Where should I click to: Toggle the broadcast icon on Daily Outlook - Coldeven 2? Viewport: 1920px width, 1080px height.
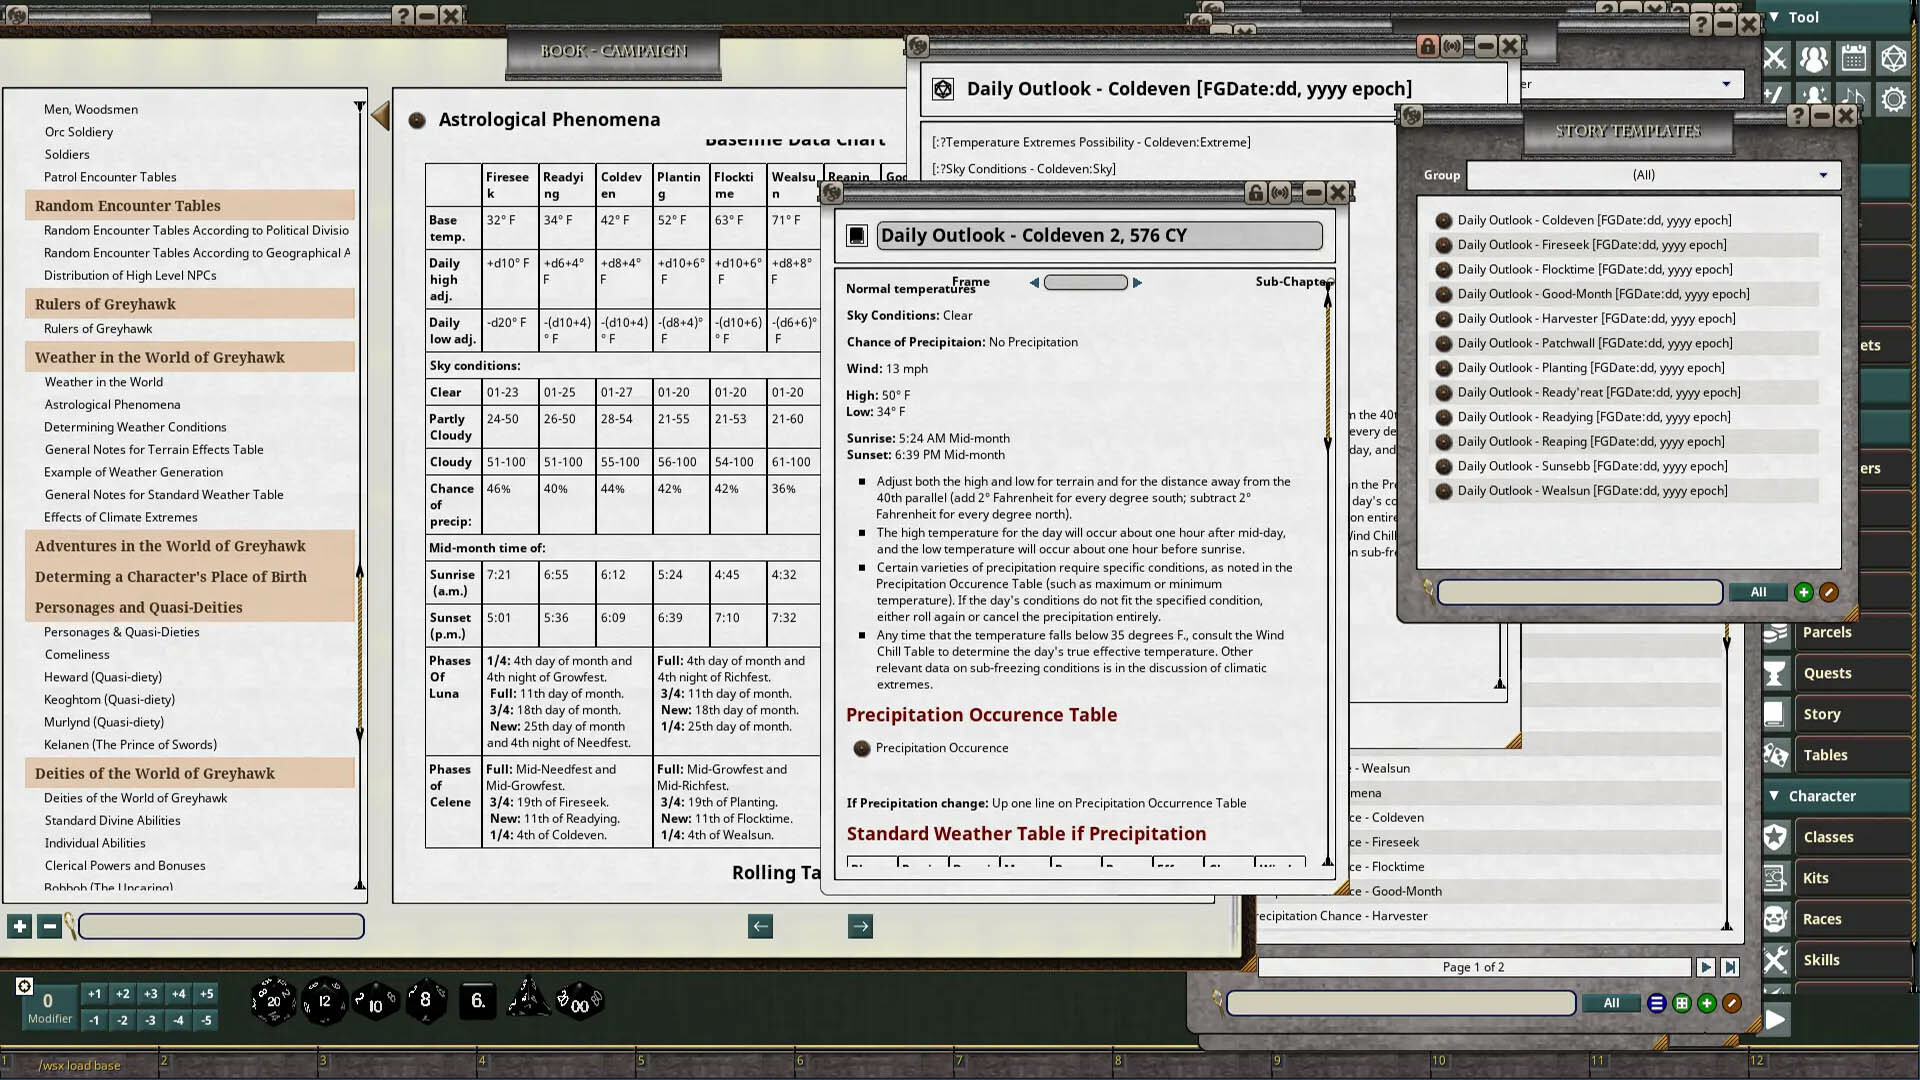click(1281, 192)
